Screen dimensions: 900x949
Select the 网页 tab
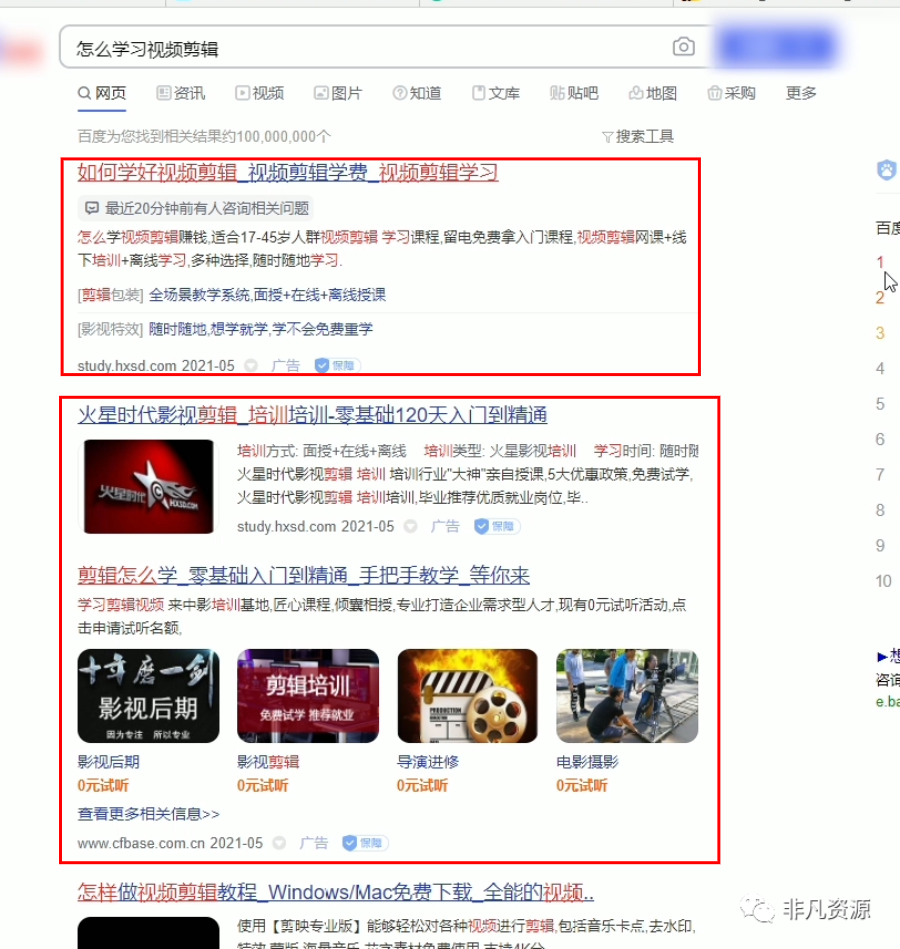point(102,93)
